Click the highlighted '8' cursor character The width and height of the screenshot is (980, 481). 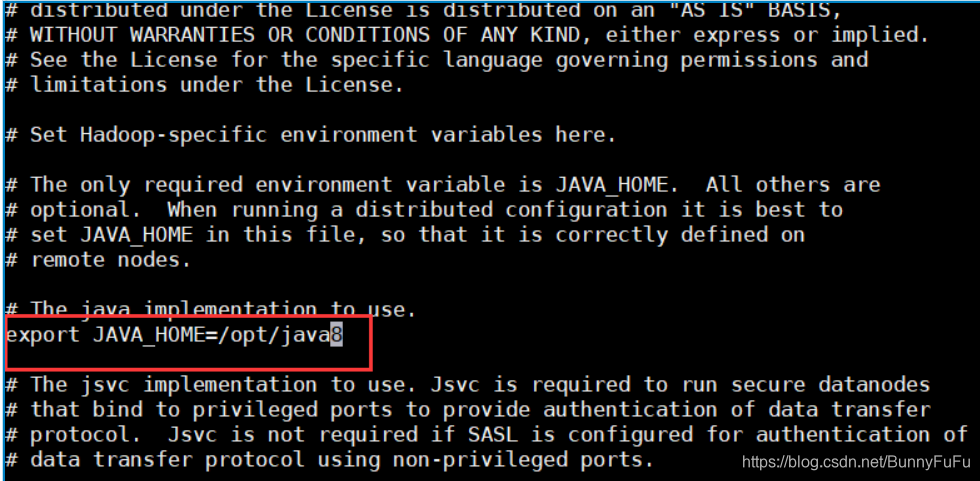tap(337, 335)
